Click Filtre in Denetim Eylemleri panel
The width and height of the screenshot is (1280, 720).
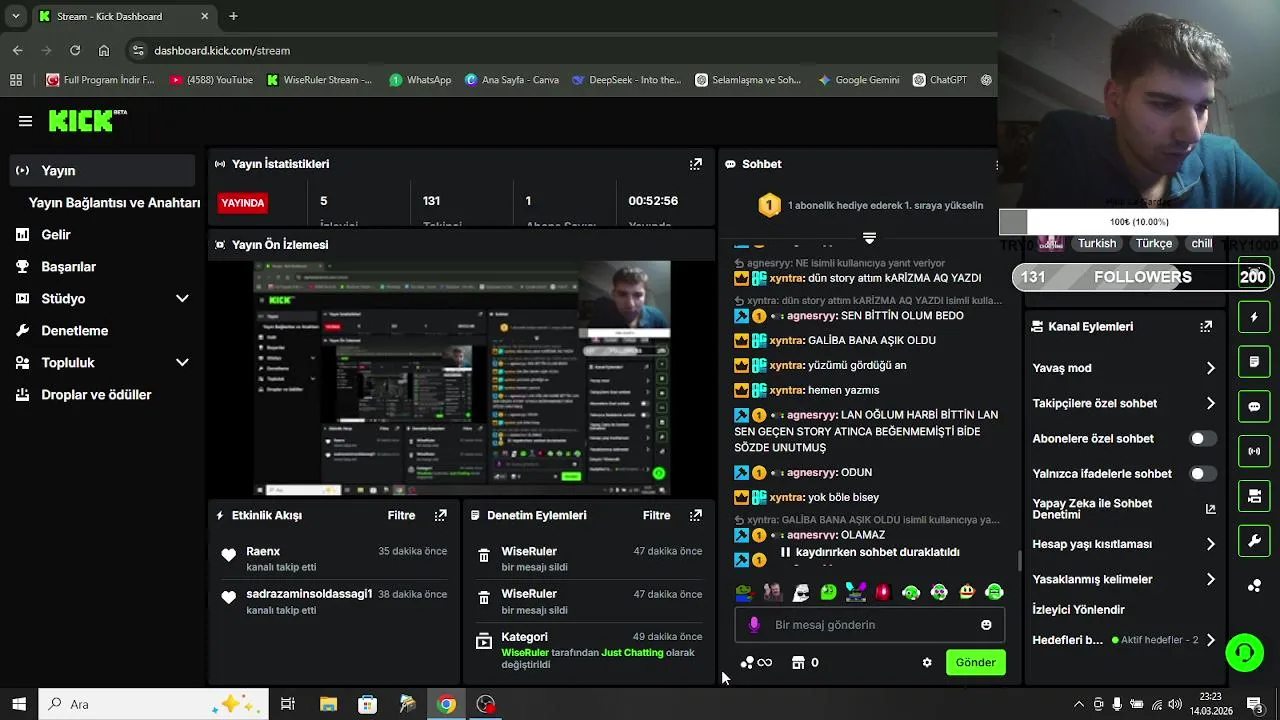pyautogui.click(x=656, y=515)
